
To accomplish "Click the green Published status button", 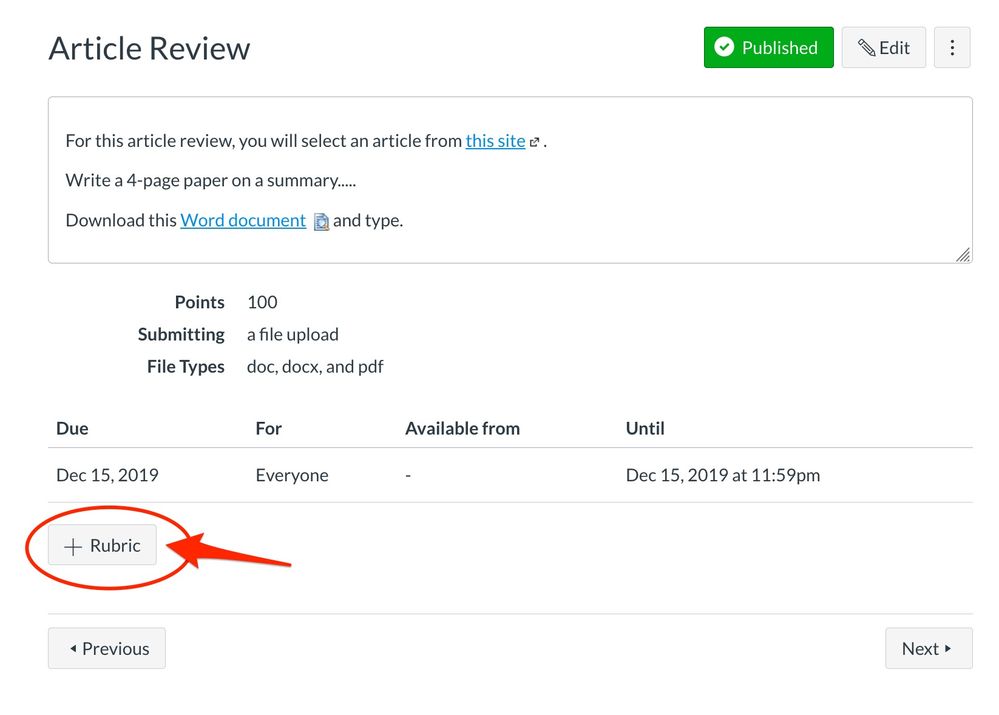I will [x=768, y=48].
